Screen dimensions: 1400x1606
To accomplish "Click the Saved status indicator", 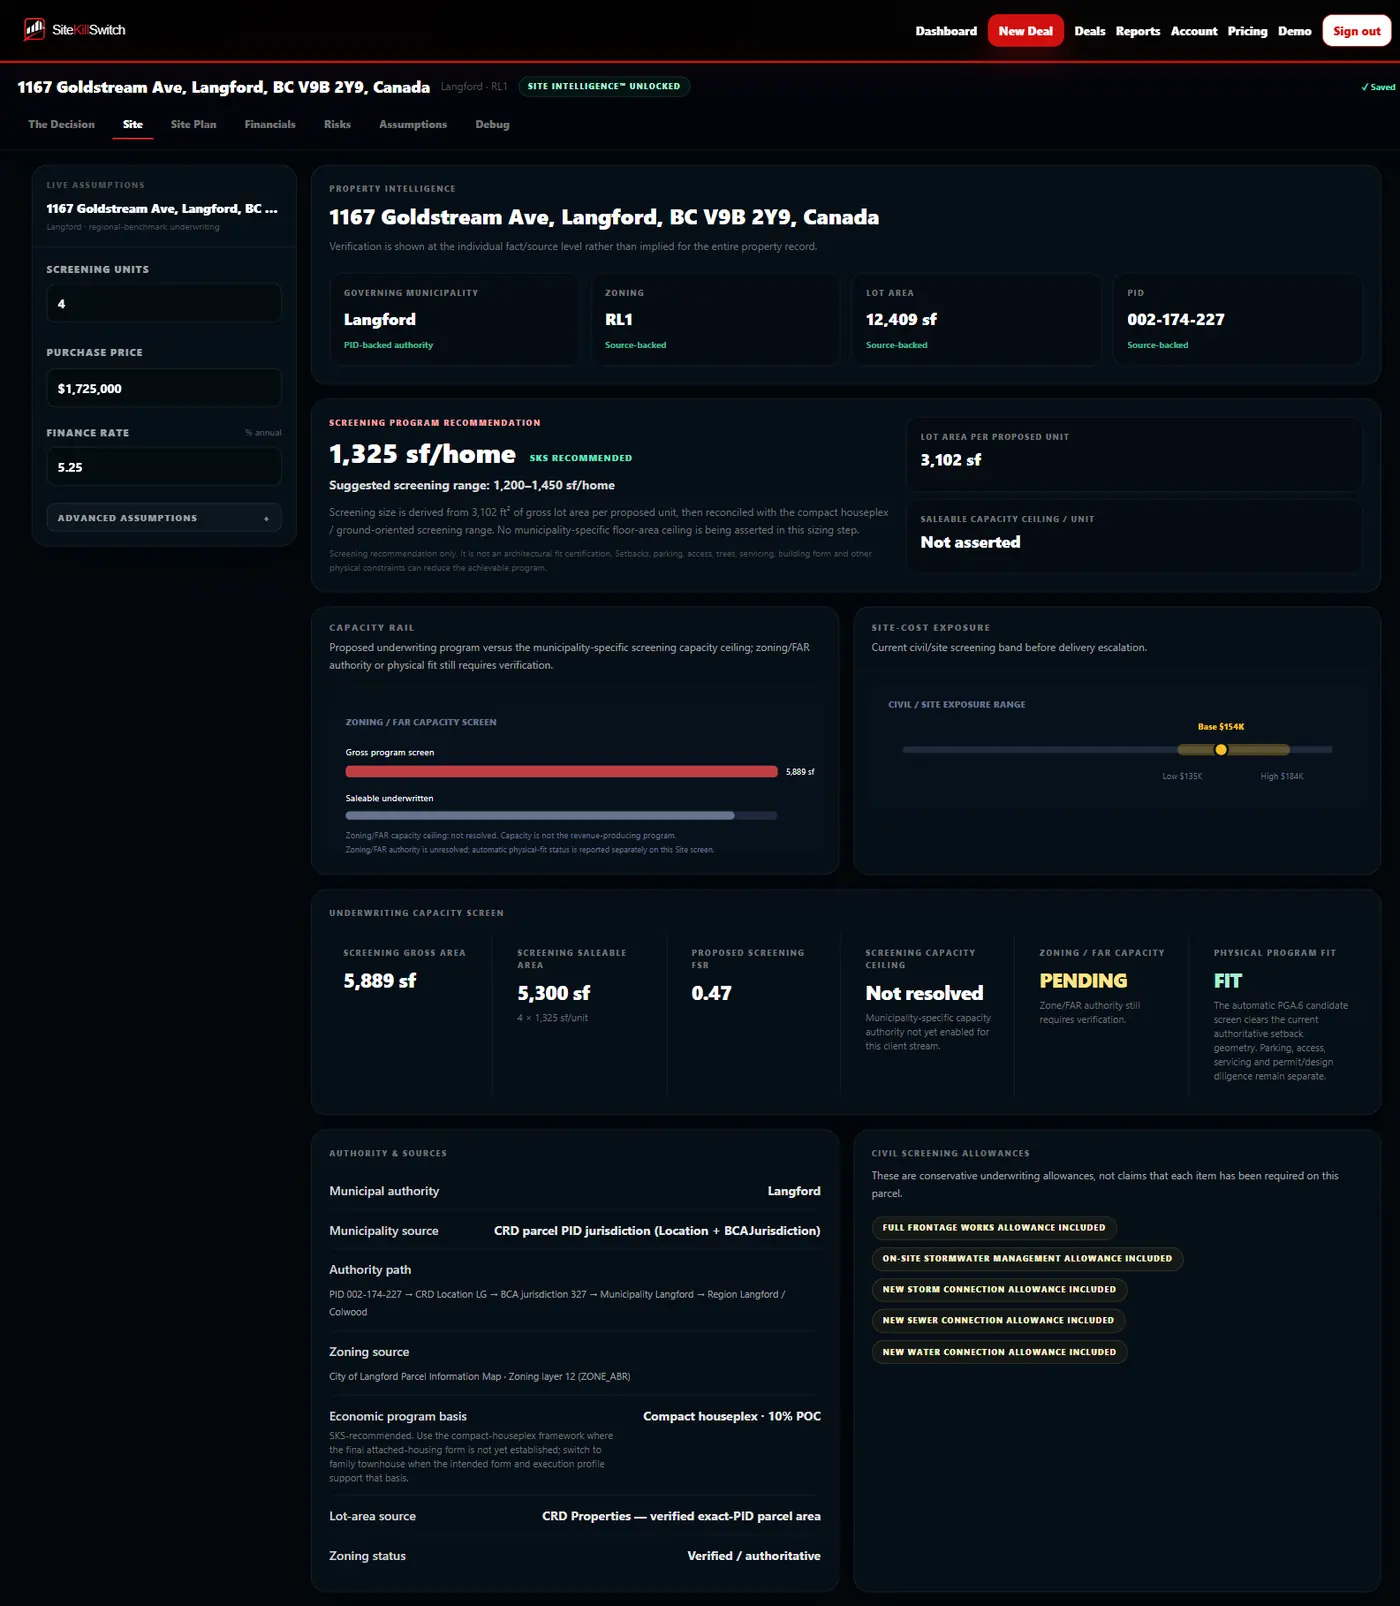I will [x=1378, y=87].
